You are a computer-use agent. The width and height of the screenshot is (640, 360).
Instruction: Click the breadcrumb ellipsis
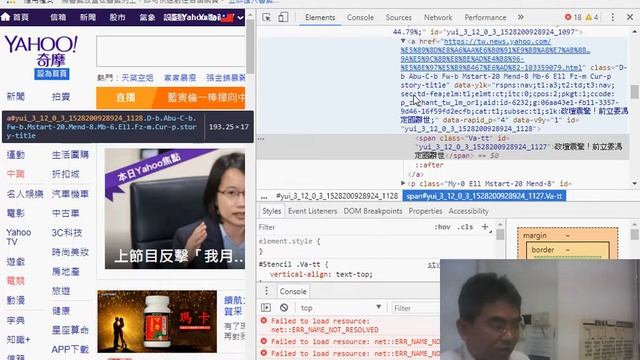[x=264, y=196]
